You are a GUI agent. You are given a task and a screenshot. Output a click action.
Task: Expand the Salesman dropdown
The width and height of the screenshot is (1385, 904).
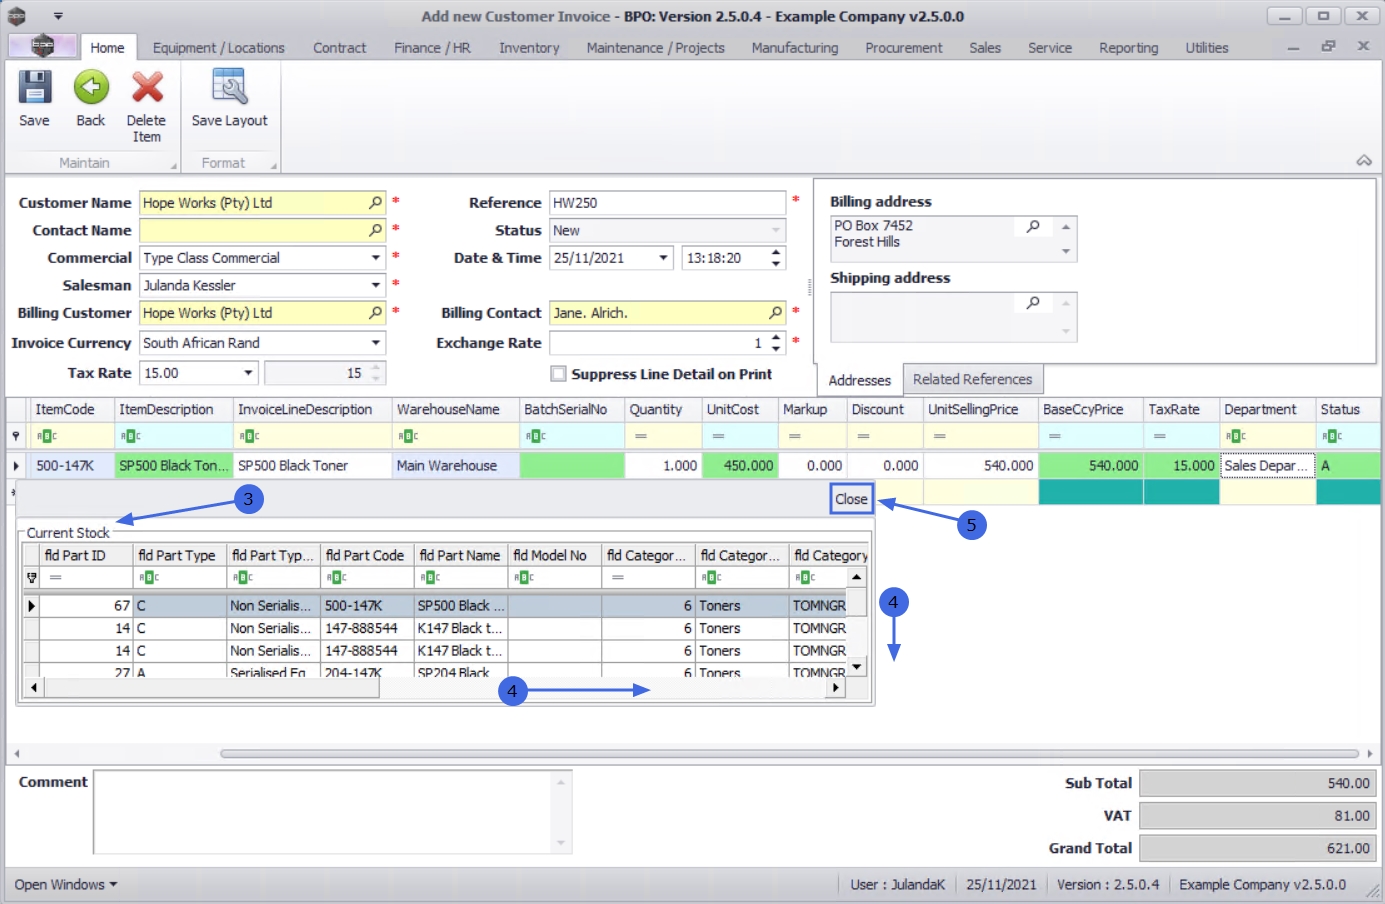click(376, 285)
